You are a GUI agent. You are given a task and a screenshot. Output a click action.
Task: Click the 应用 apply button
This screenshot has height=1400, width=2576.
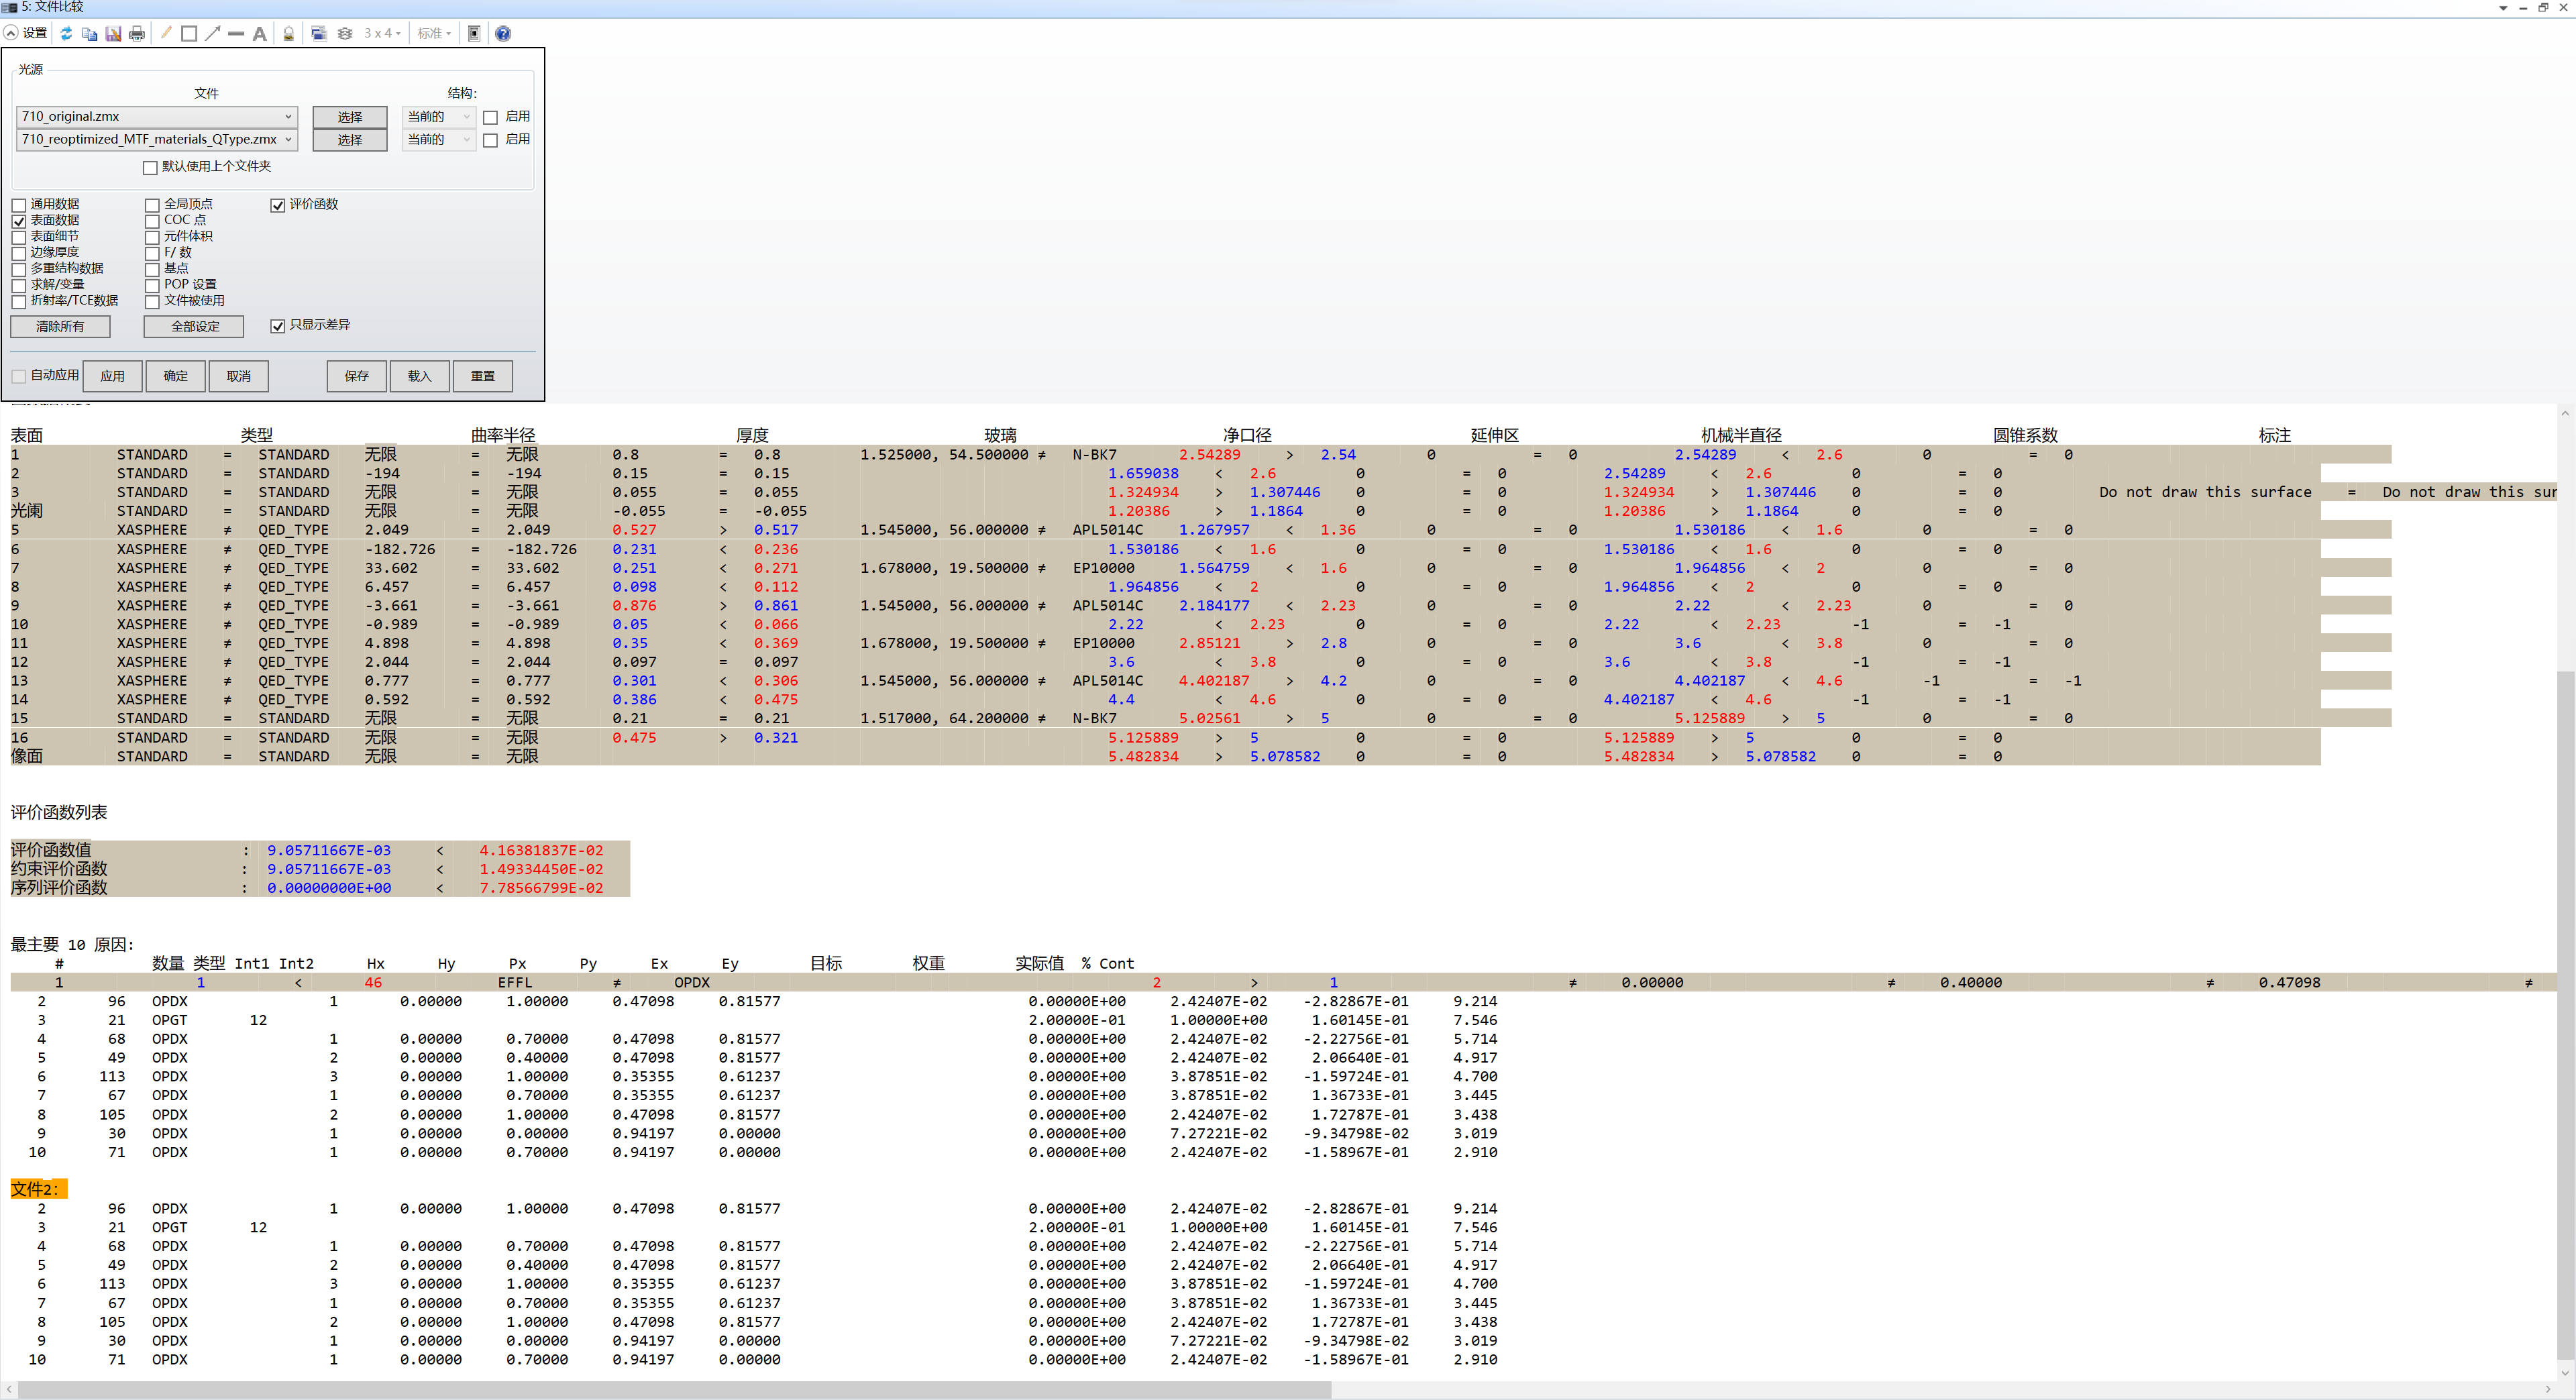point(112,376)
